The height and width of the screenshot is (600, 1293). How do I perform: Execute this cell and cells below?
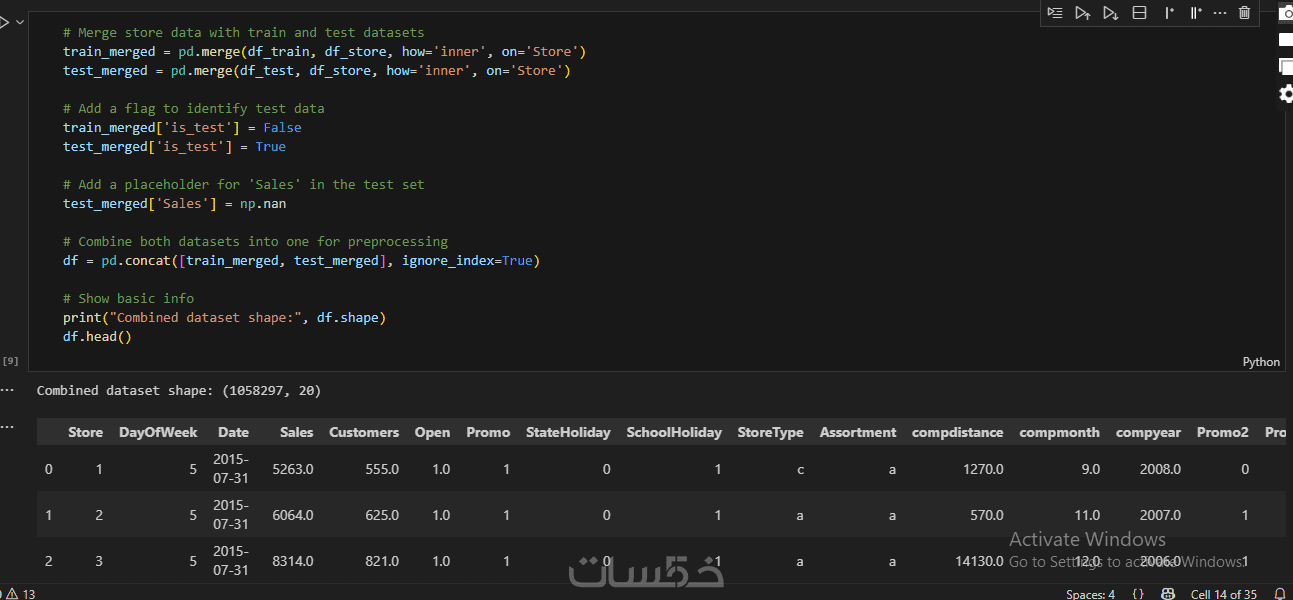coord(1110,13)
